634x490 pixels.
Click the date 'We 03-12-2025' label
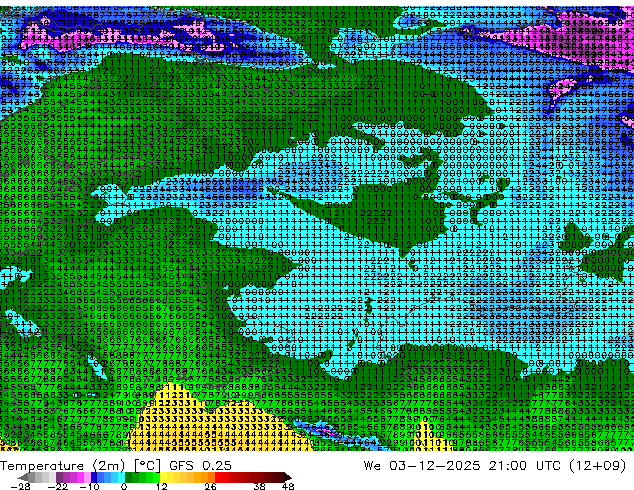point(422,466)
